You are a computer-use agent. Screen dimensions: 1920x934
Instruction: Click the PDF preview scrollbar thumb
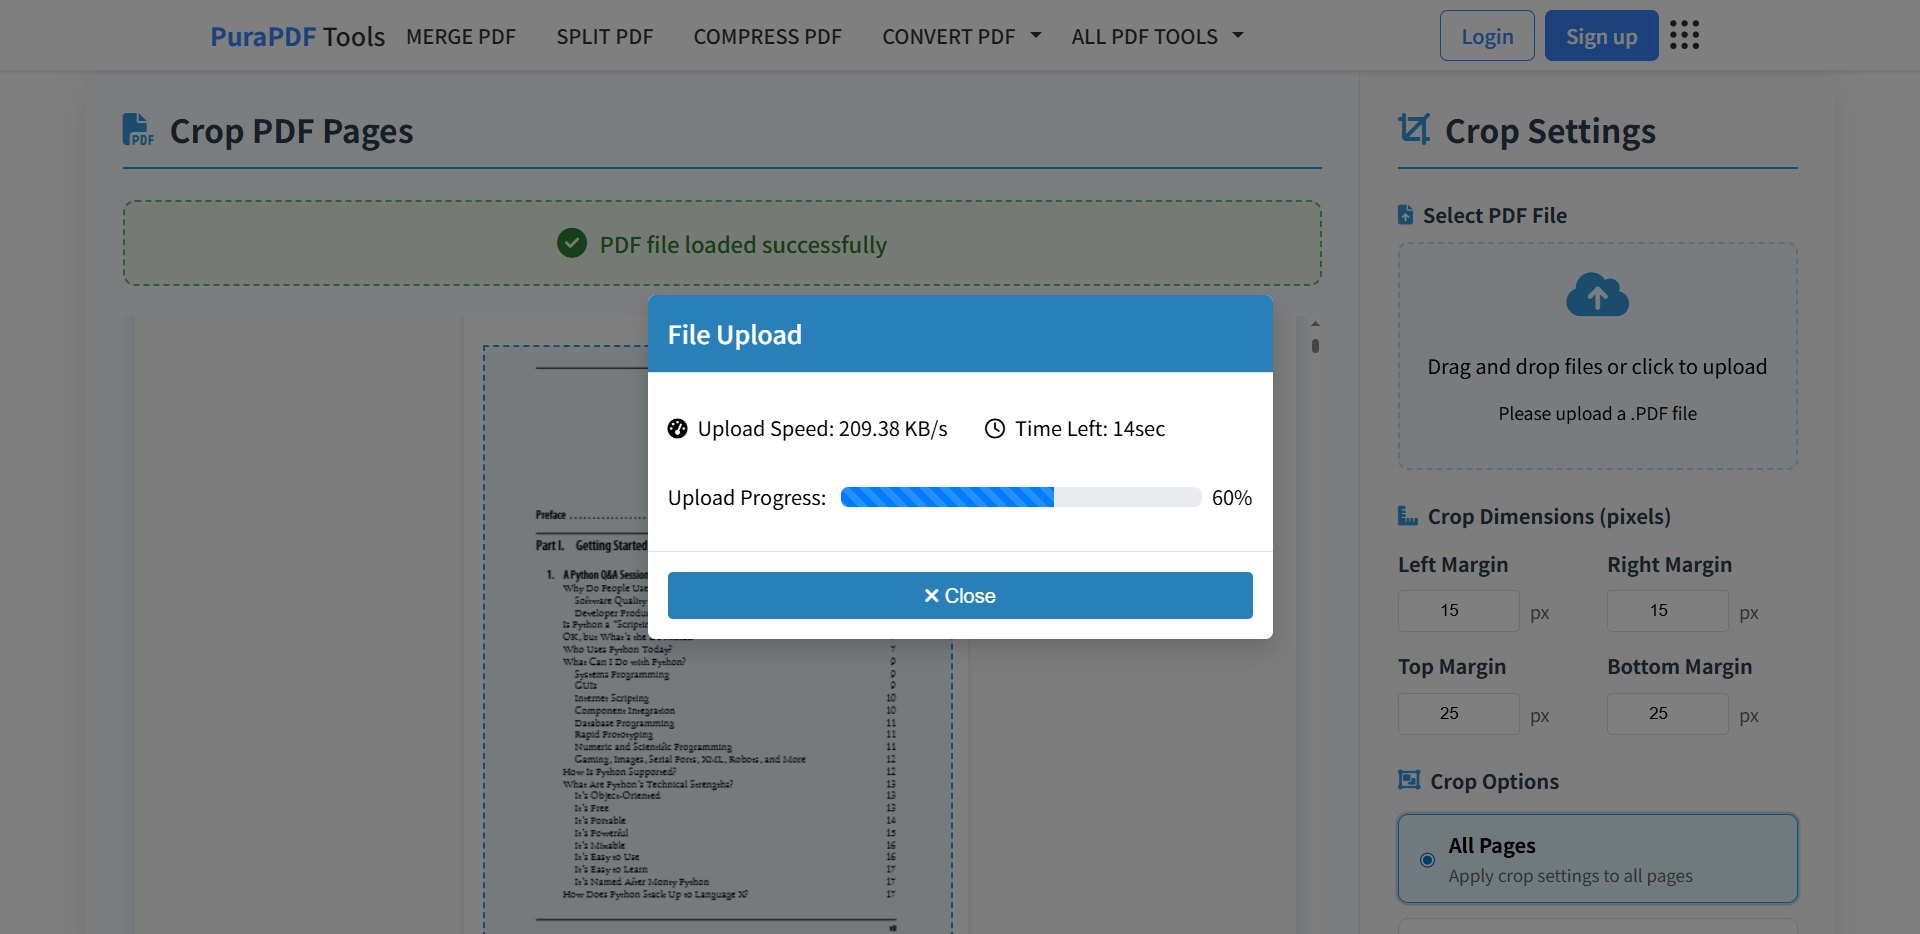click(1316, 346)
